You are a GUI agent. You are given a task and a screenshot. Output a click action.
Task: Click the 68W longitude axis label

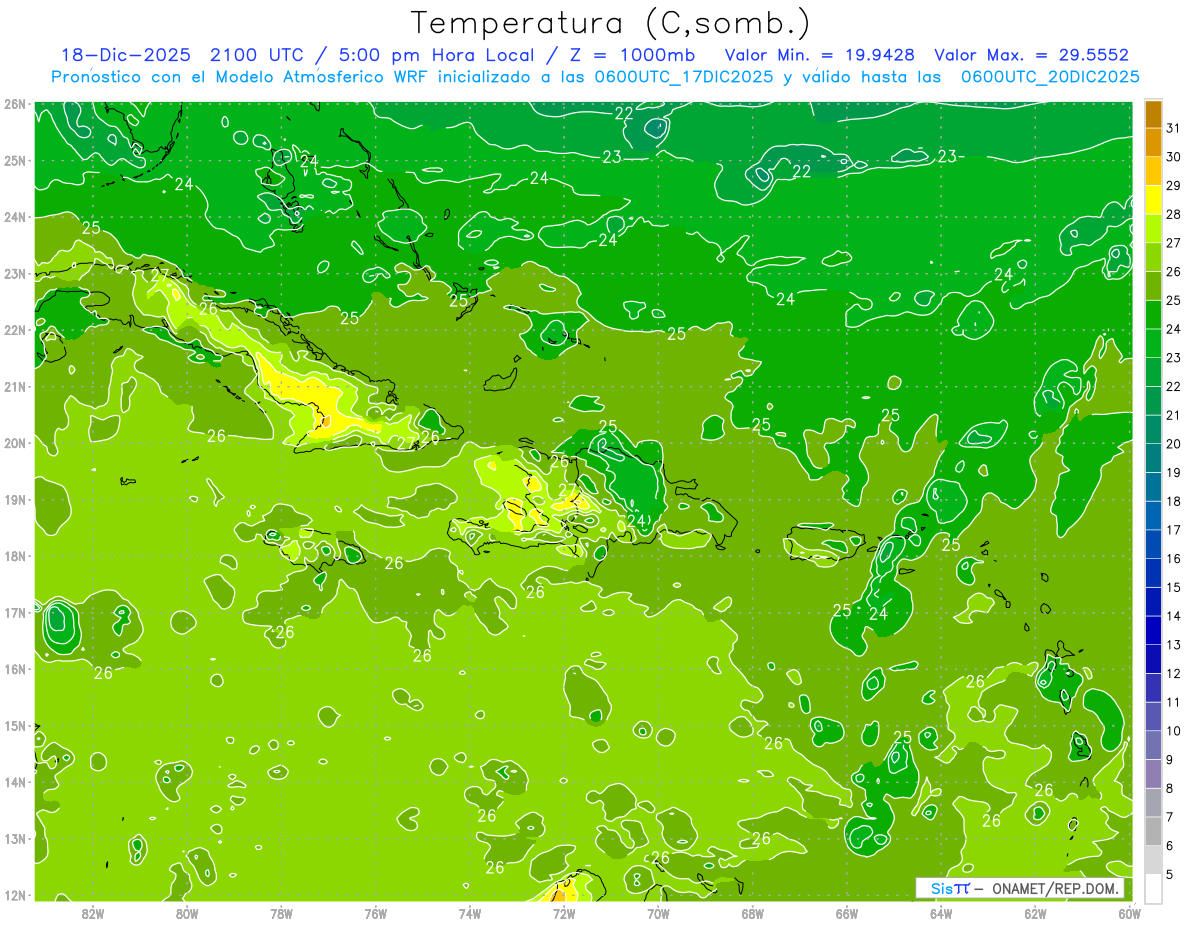click(x=753, y=913)
